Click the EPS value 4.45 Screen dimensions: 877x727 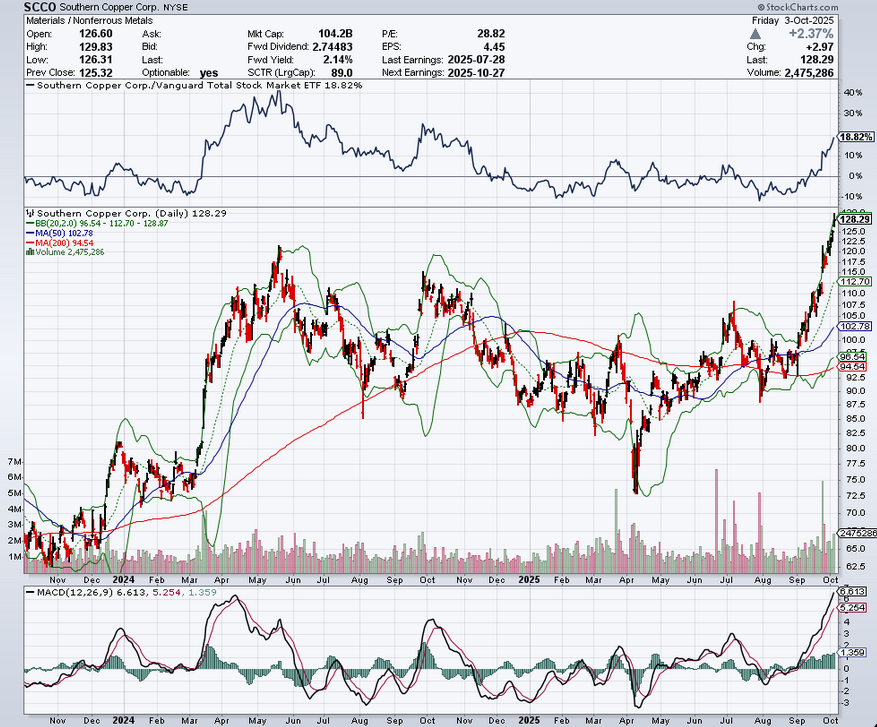tap(494, 47)
